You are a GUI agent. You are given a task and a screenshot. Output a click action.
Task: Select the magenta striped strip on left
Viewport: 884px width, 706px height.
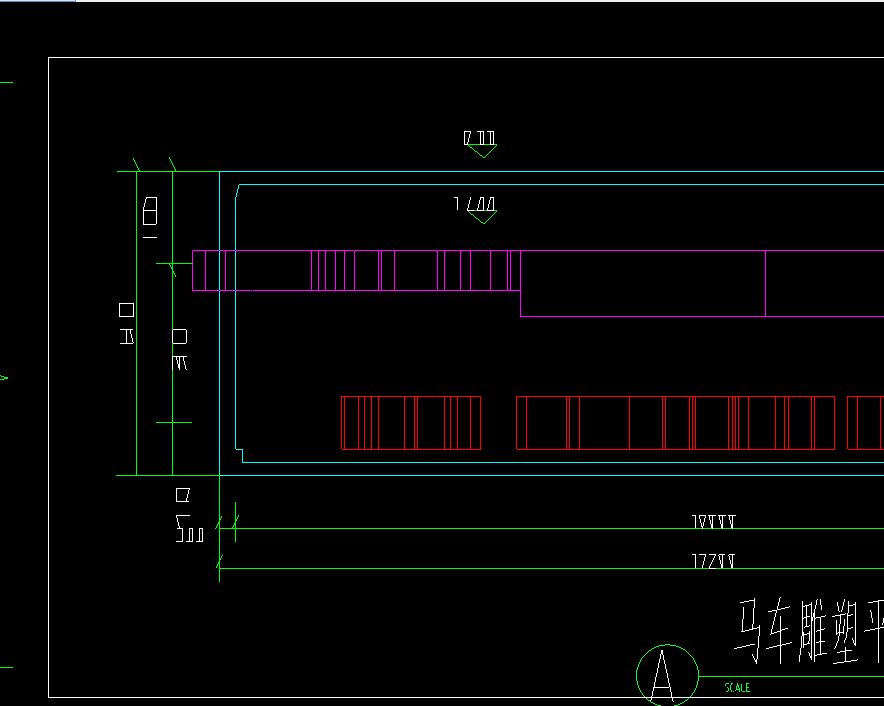click(x=356, y=271)
